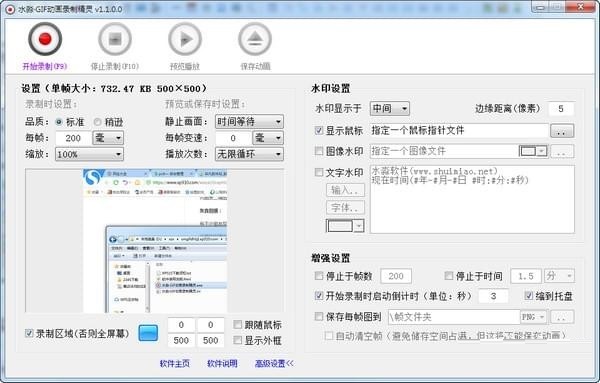
Task: Select the 标准 quality radio button
Action: [x=59, y=122]
